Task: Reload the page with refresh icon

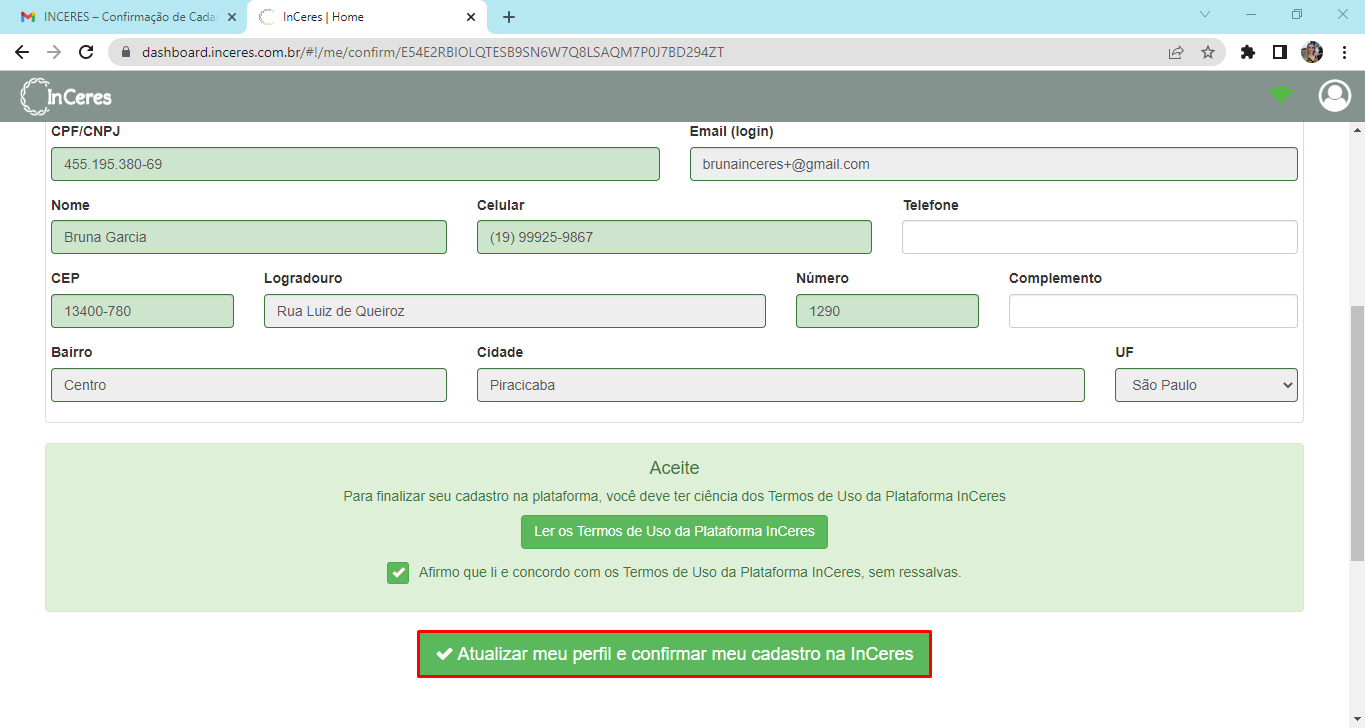Action: point(86,52)
